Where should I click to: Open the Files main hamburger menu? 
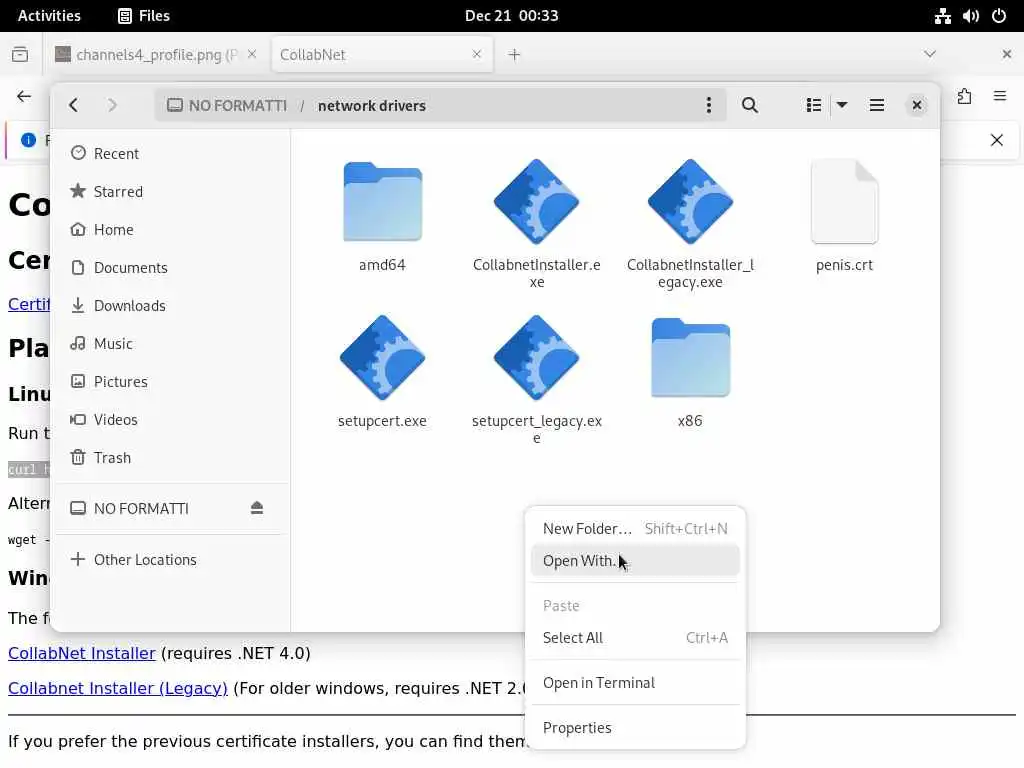click(877, 105)
